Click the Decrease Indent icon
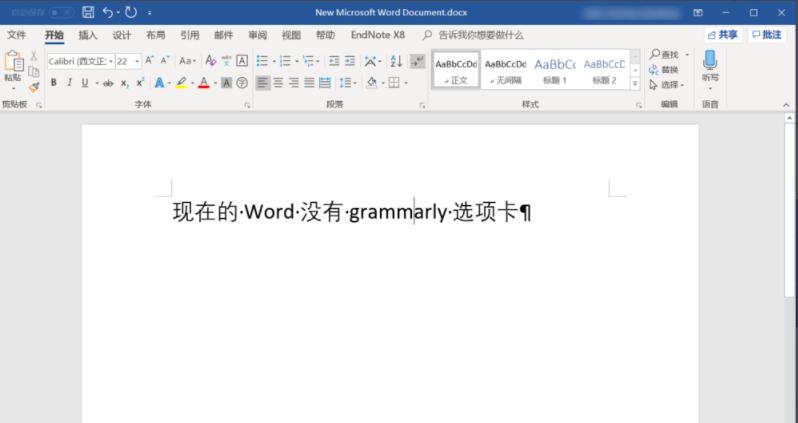This screenshot has height=423, width=798. click(334, 61)
